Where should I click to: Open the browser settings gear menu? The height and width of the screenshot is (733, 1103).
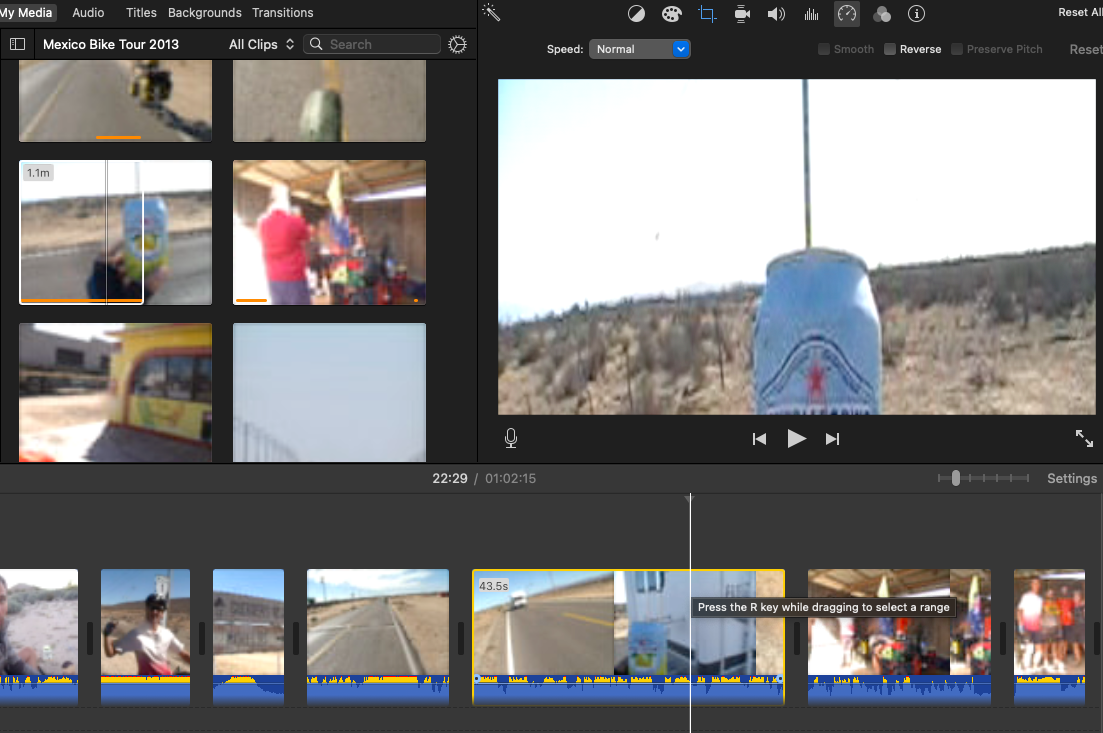click(x=458, y=44)
